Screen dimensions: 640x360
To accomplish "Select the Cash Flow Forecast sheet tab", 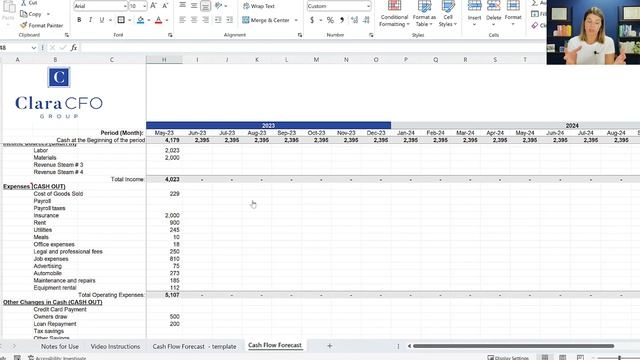I will 275,345.
